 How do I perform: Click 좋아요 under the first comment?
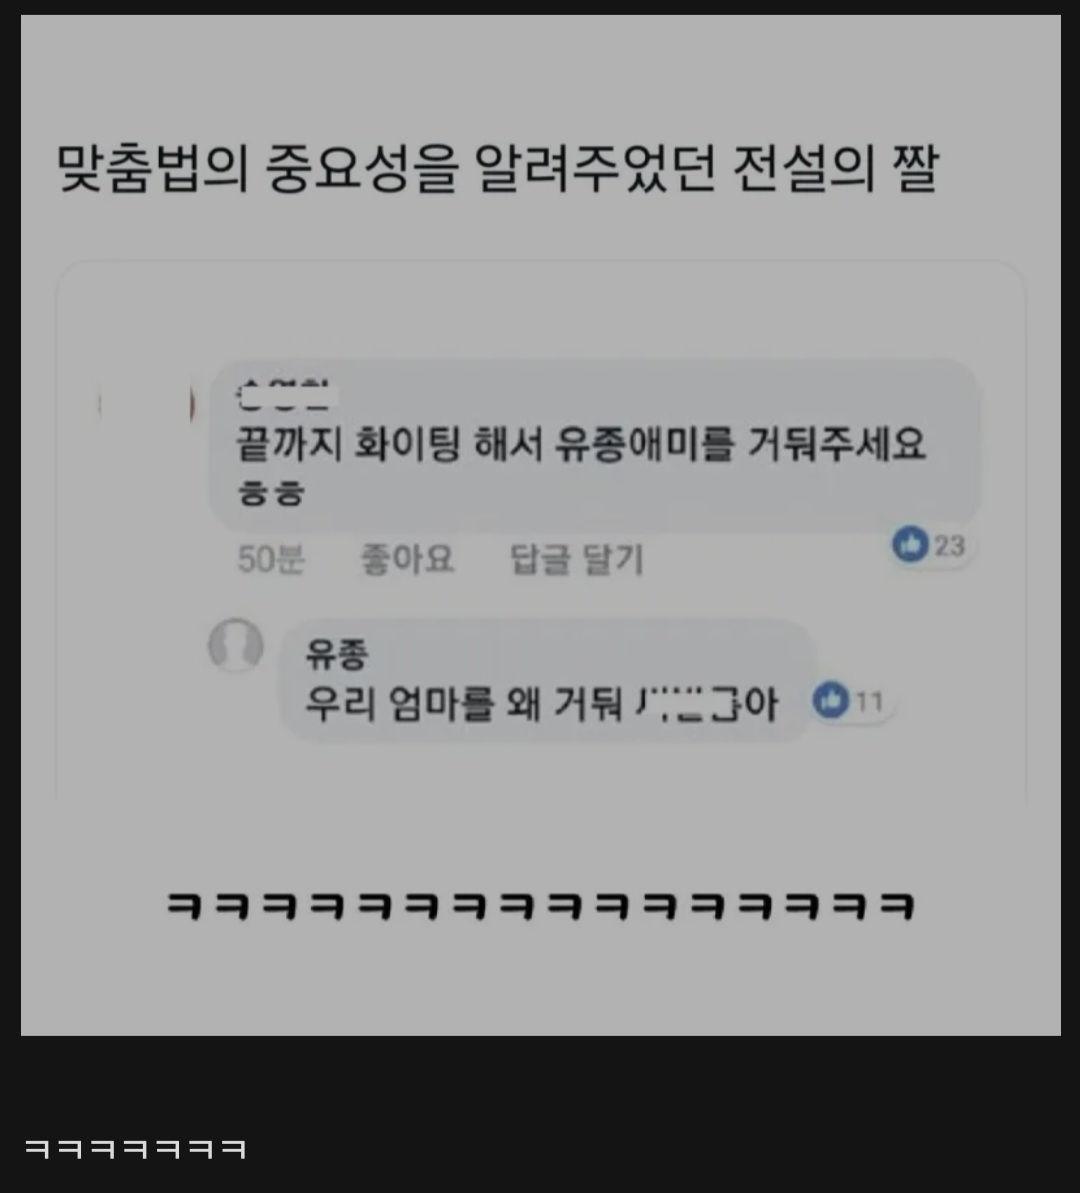coord(407,560)
